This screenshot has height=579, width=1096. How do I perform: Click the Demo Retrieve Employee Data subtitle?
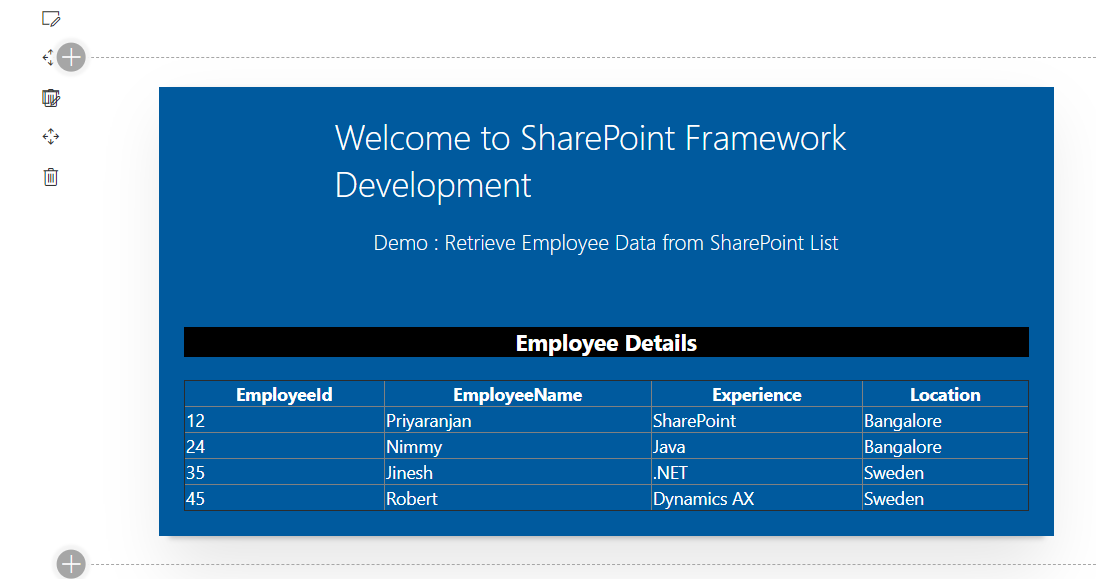click(606, 243)
